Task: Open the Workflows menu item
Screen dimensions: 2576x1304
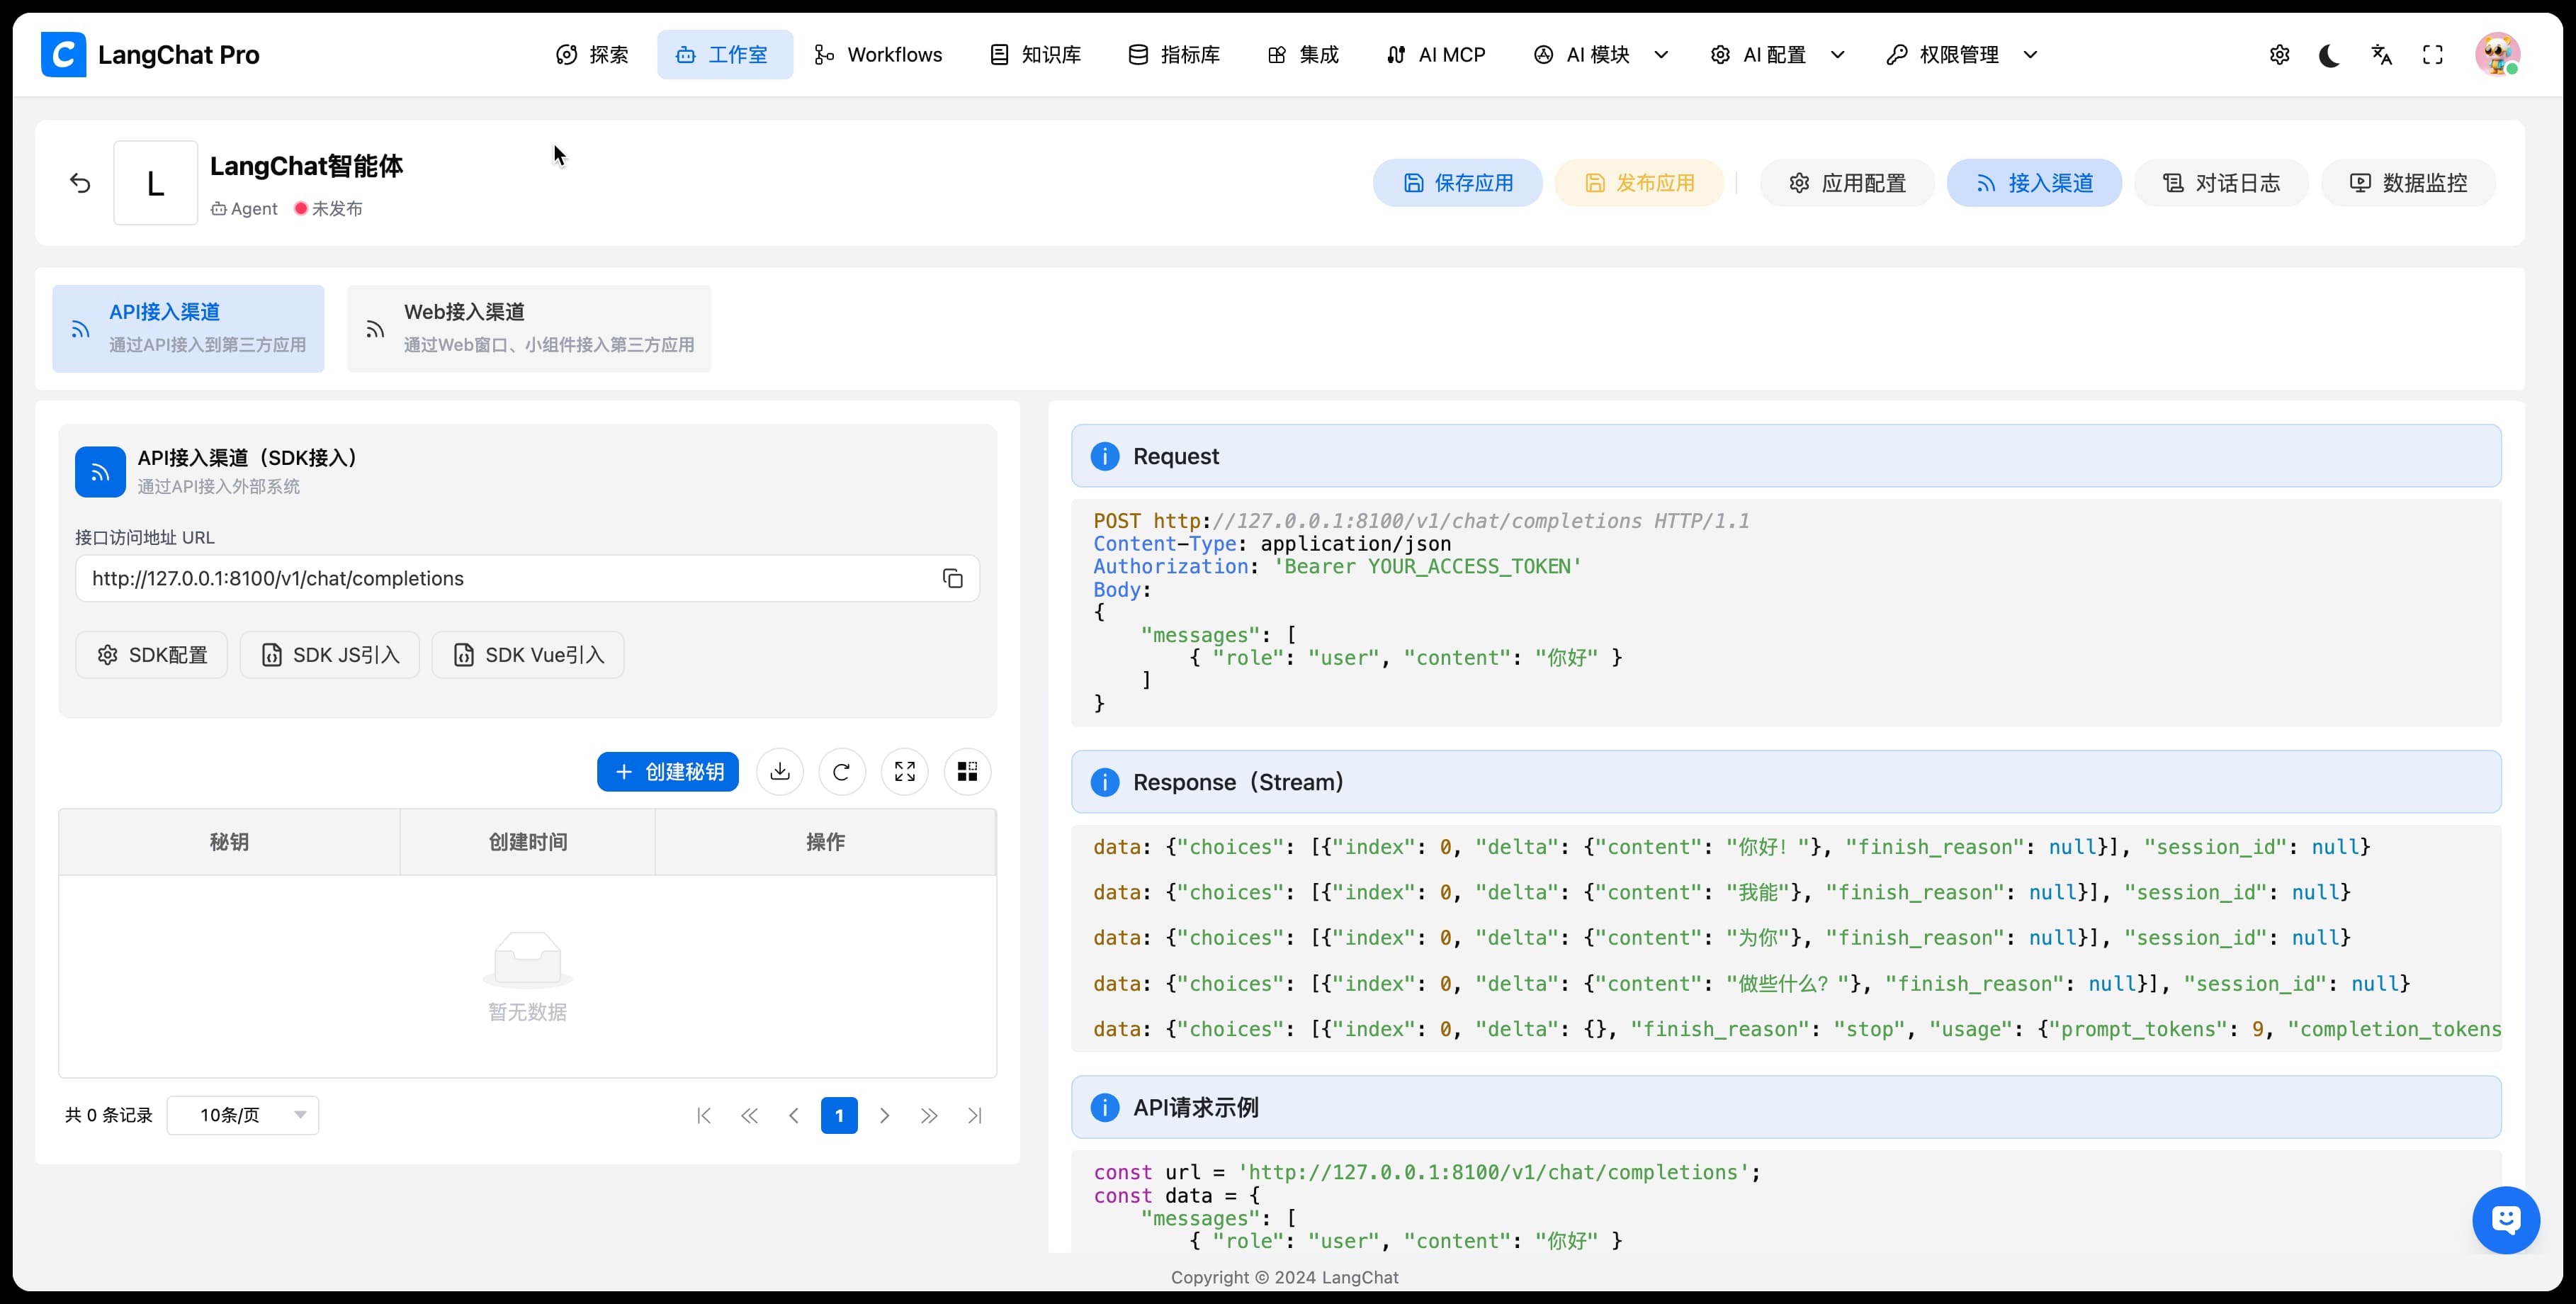Action: coord(878,54)
